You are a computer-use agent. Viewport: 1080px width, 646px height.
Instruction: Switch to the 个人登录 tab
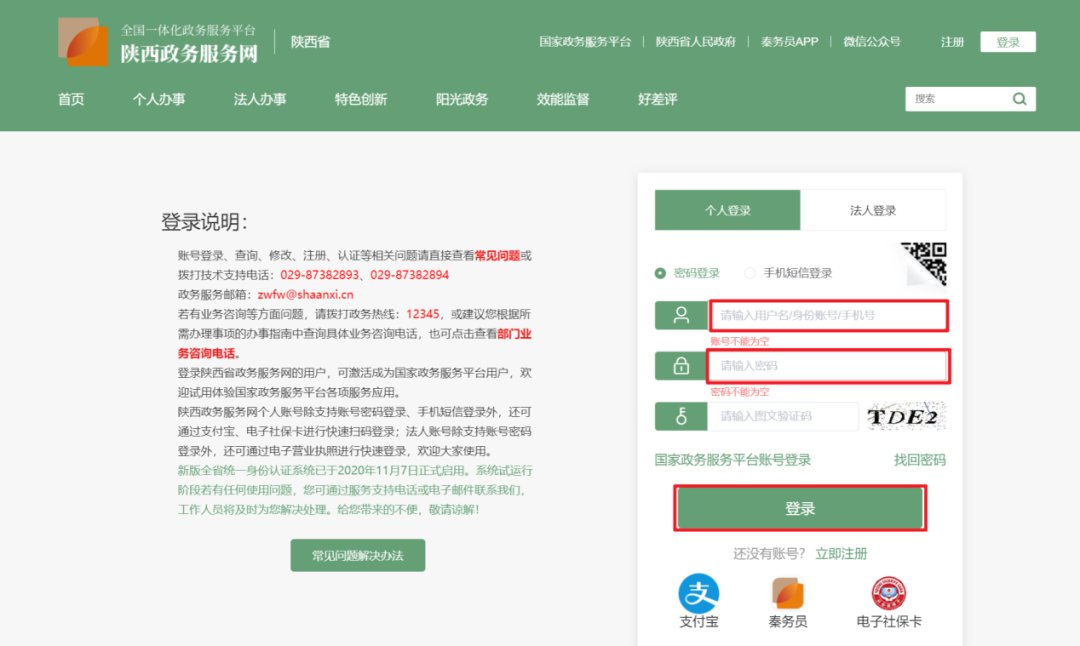727,210
